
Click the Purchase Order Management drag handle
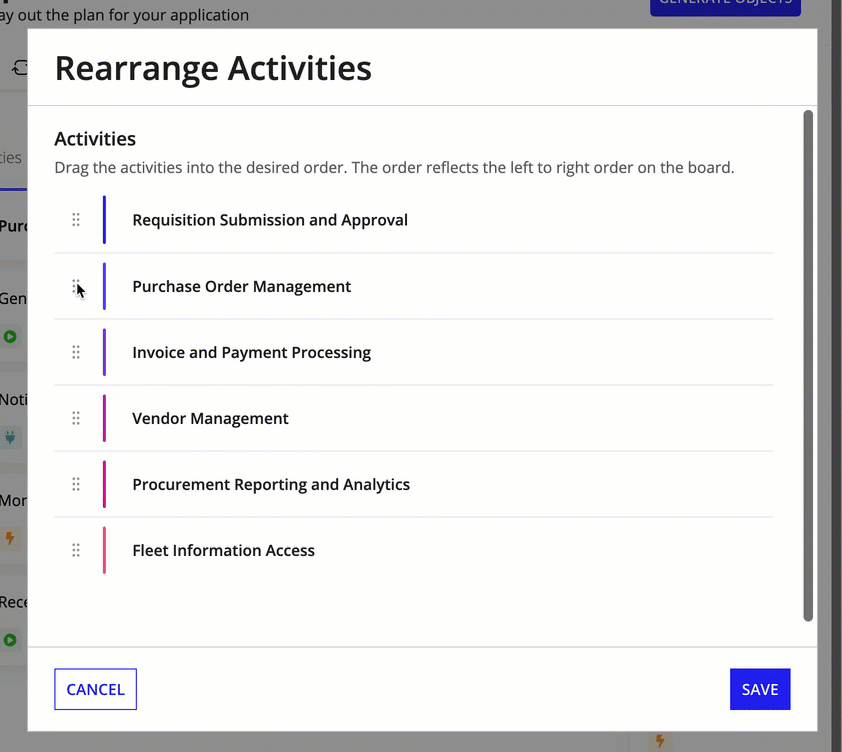tap(76, 286)
